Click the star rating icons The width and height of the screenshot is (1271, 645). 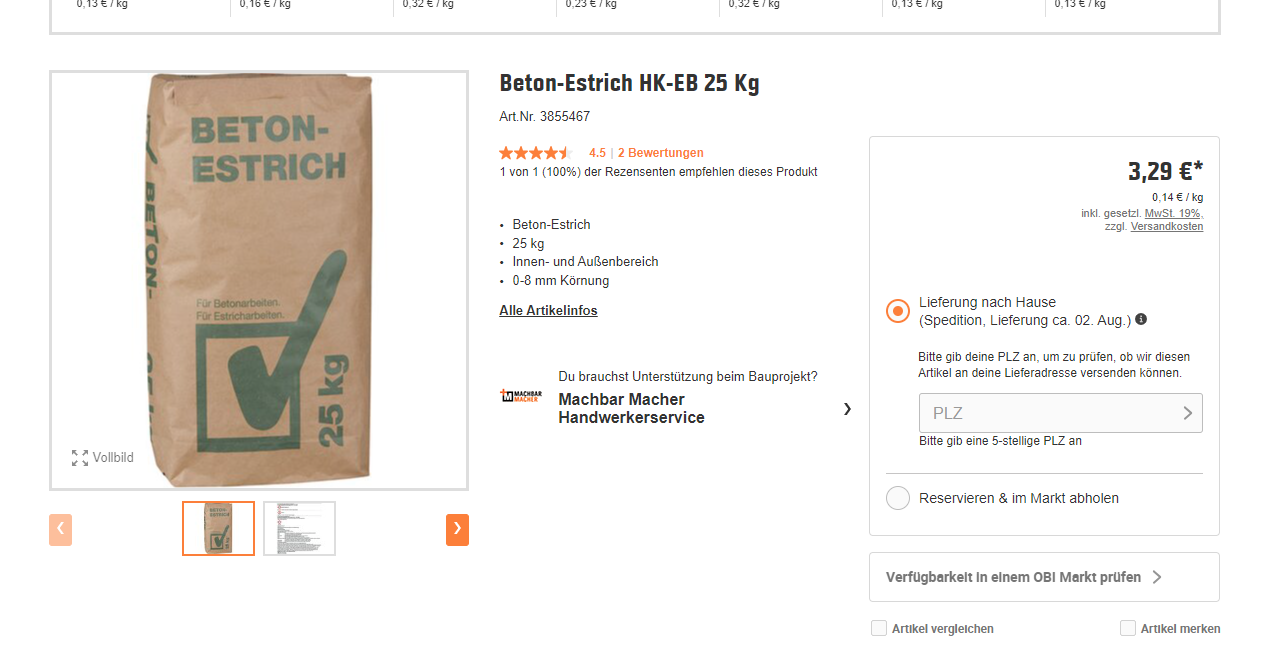[x=535, y=153]
